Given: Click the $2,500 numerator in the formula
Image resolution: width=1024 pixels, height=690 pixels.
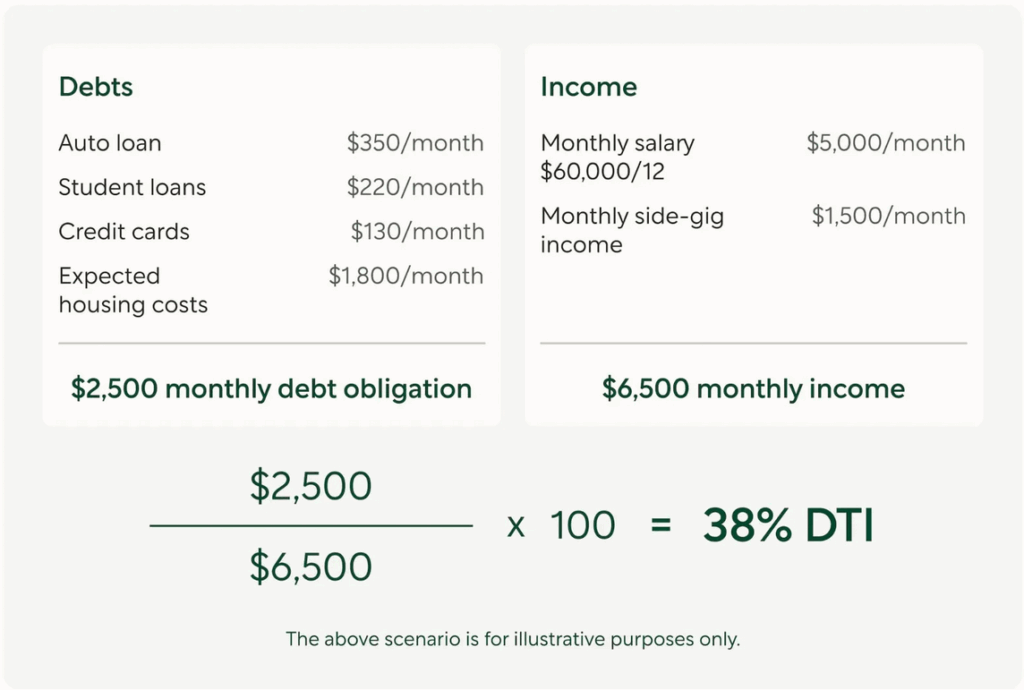Looking at the screenshot, I should point(311,486).
